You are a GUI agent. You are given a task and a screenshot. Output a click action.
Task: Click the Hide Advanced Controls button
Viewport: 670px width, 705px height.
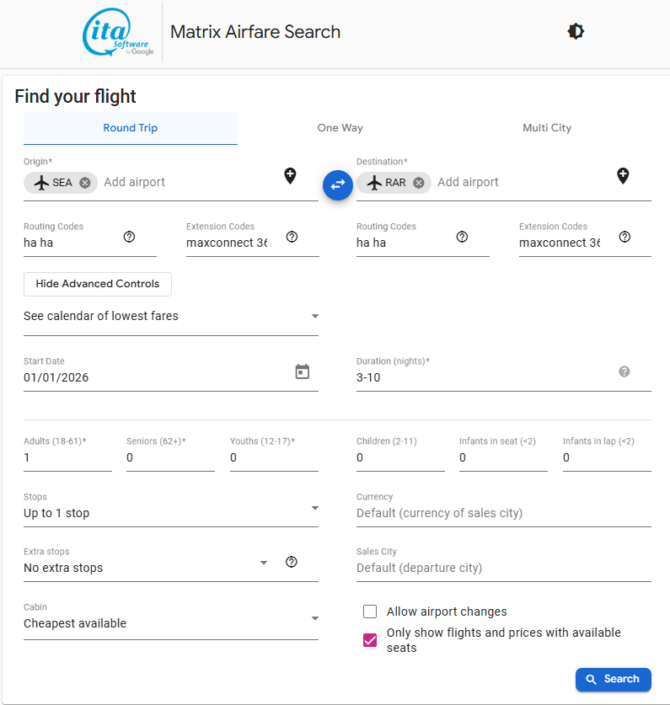click(98, 284)
